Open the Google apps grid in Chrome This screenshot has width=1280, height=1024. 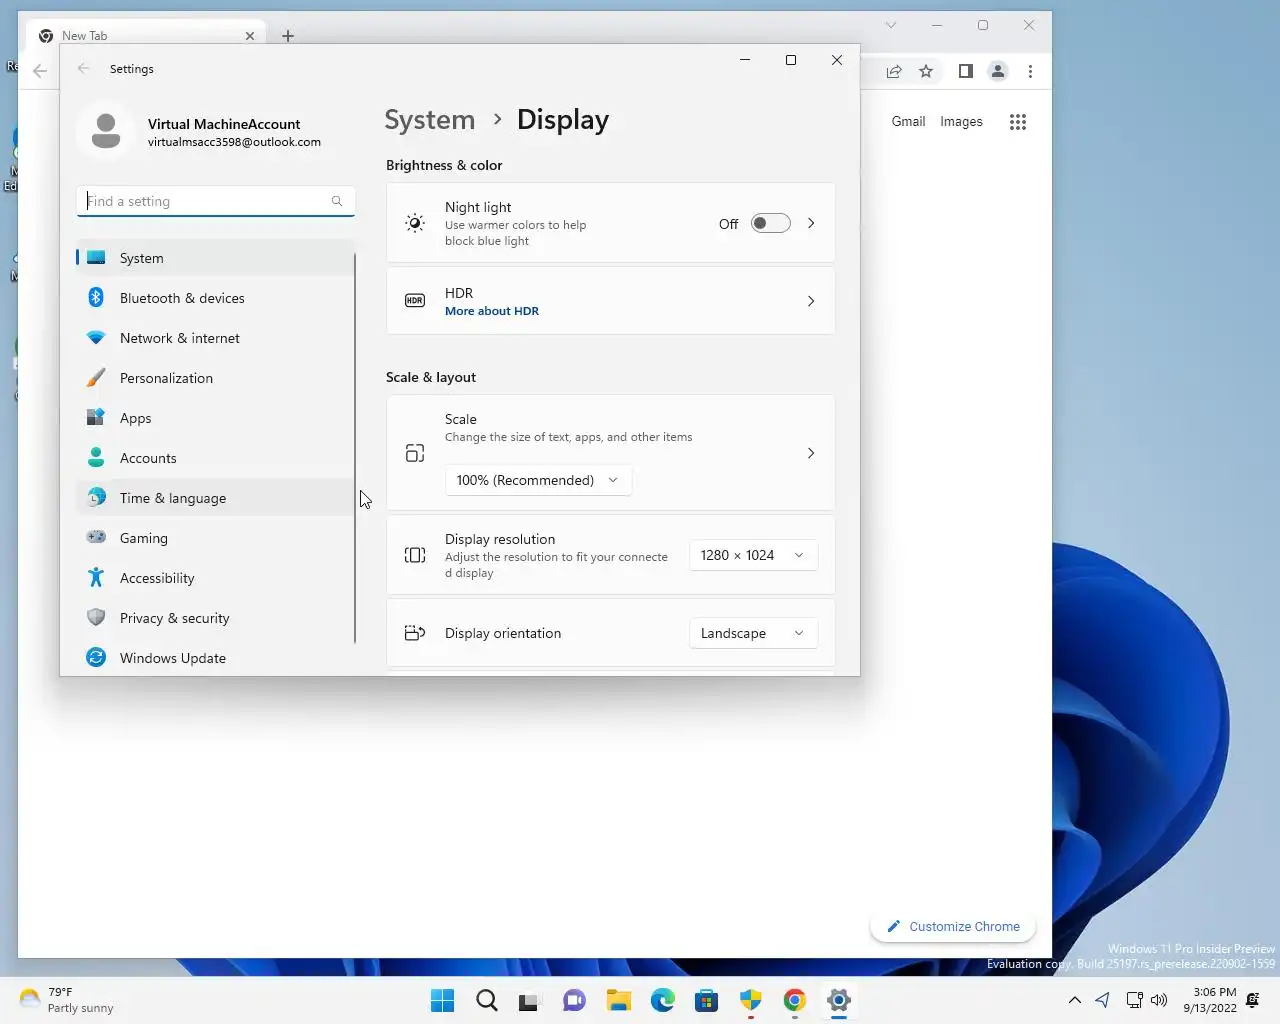pyautogui.click(x=1018, y=122)
